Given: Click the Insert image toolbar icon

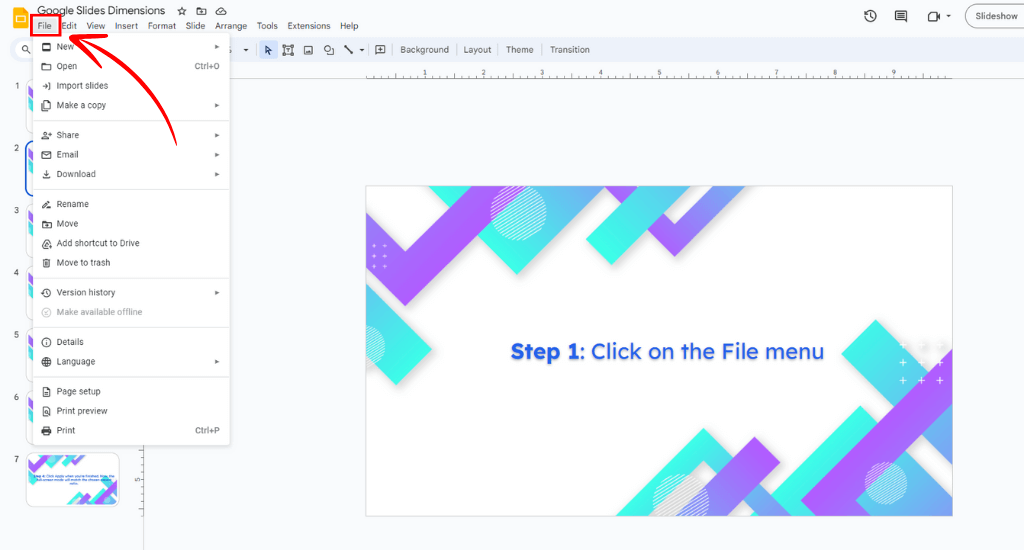Looking at the screenshot, I should pos(308,50).
